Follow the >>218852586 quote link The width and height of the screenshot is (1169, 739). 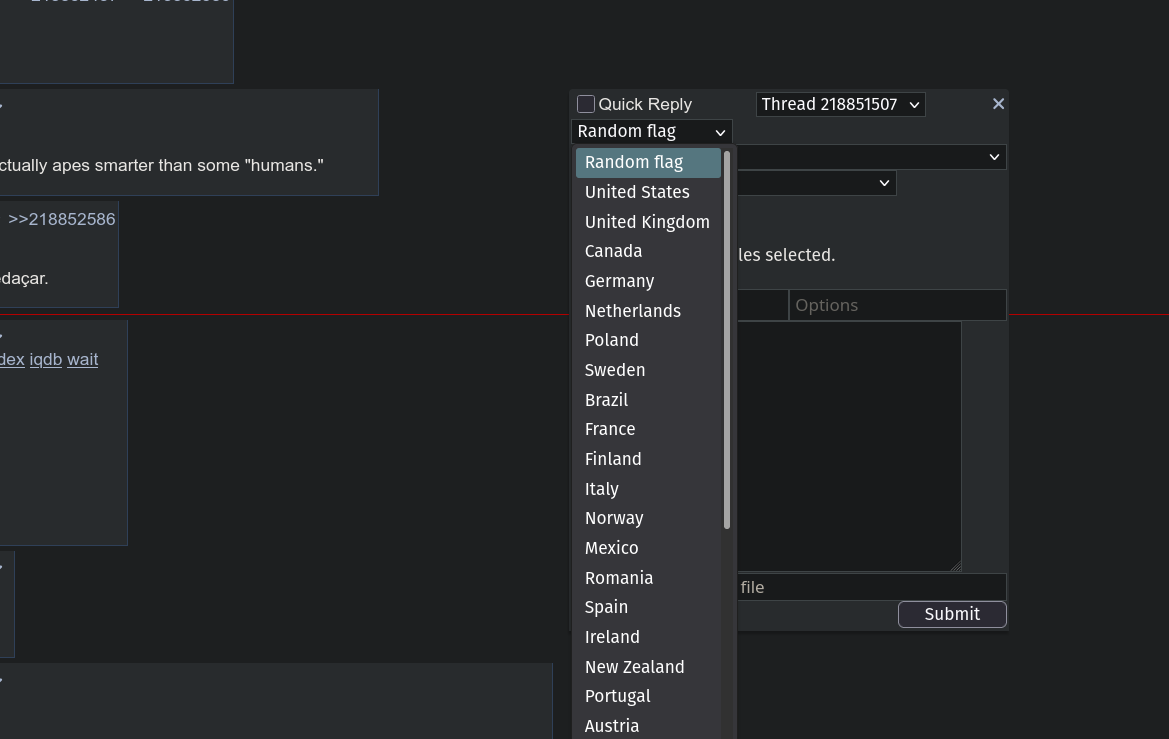coord(62,219)
